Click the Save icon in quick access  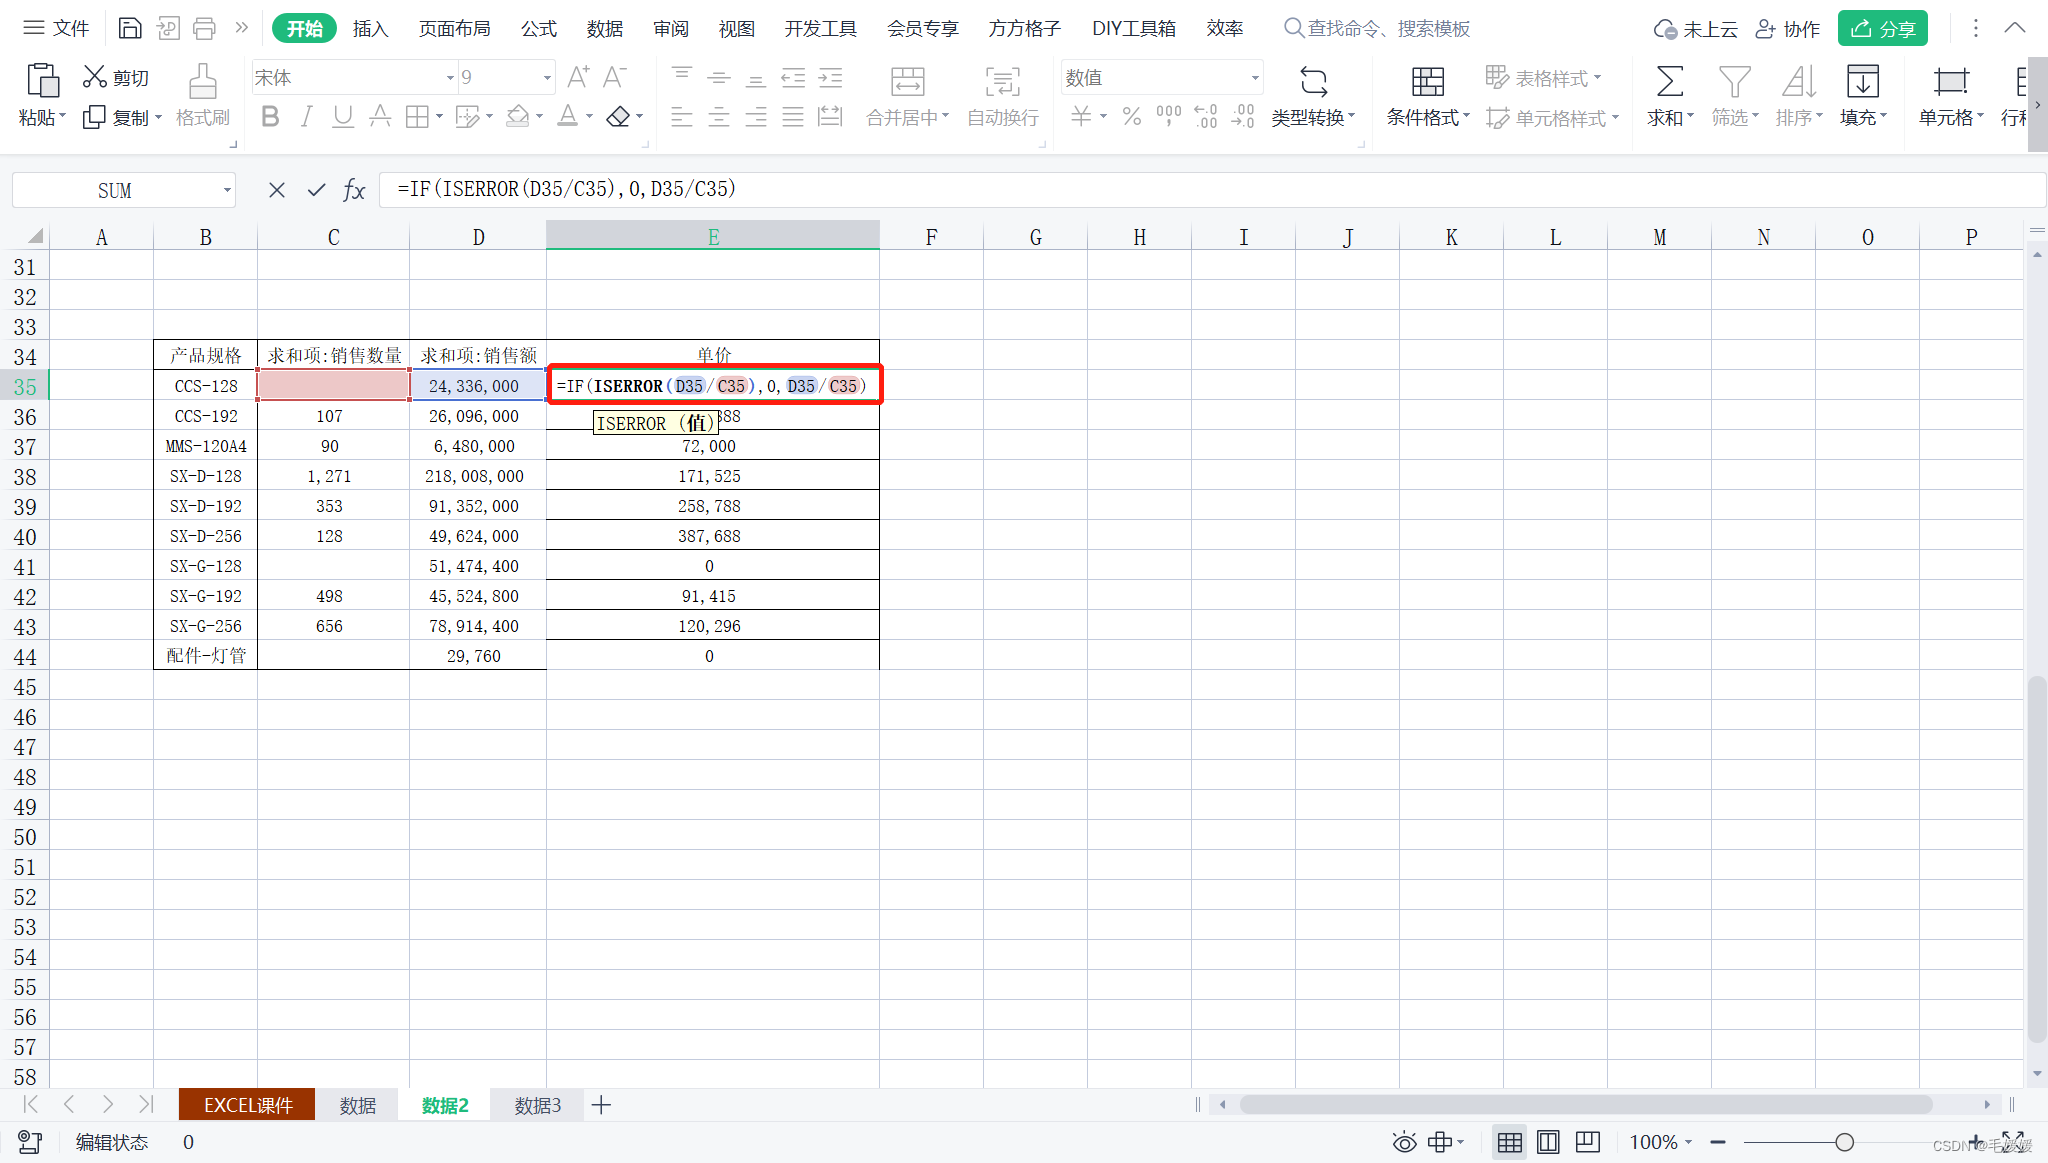[x=130, y=28]
